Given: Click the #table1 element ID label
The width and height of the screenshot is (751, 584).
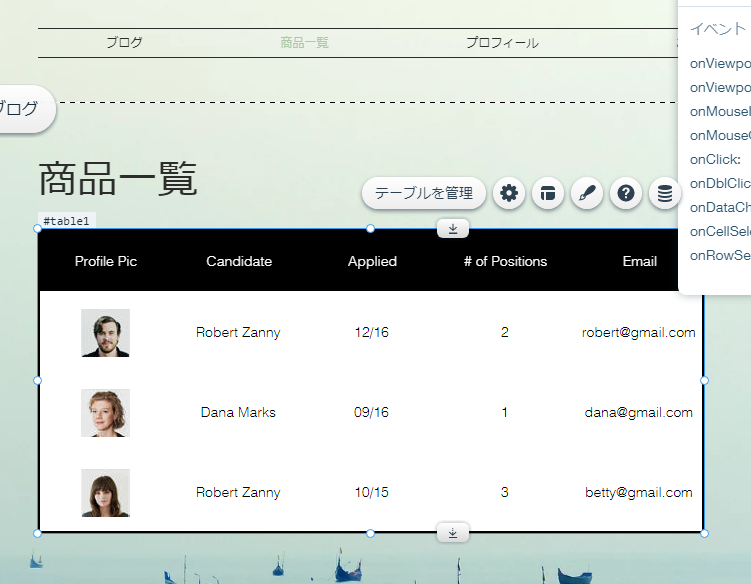Looking at the screenshot, I should (x=67, y=221).
